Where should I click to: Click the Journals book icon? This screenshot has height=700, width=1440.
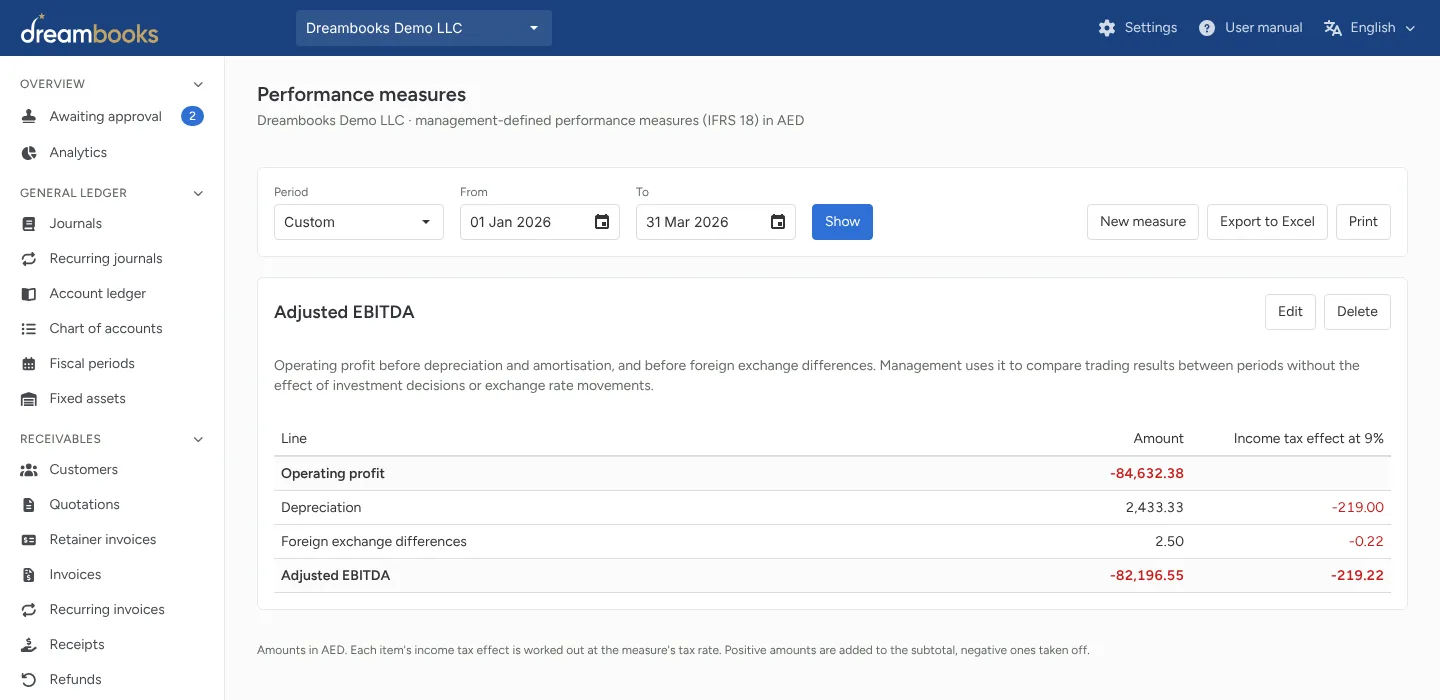click(x=29, y=223)
